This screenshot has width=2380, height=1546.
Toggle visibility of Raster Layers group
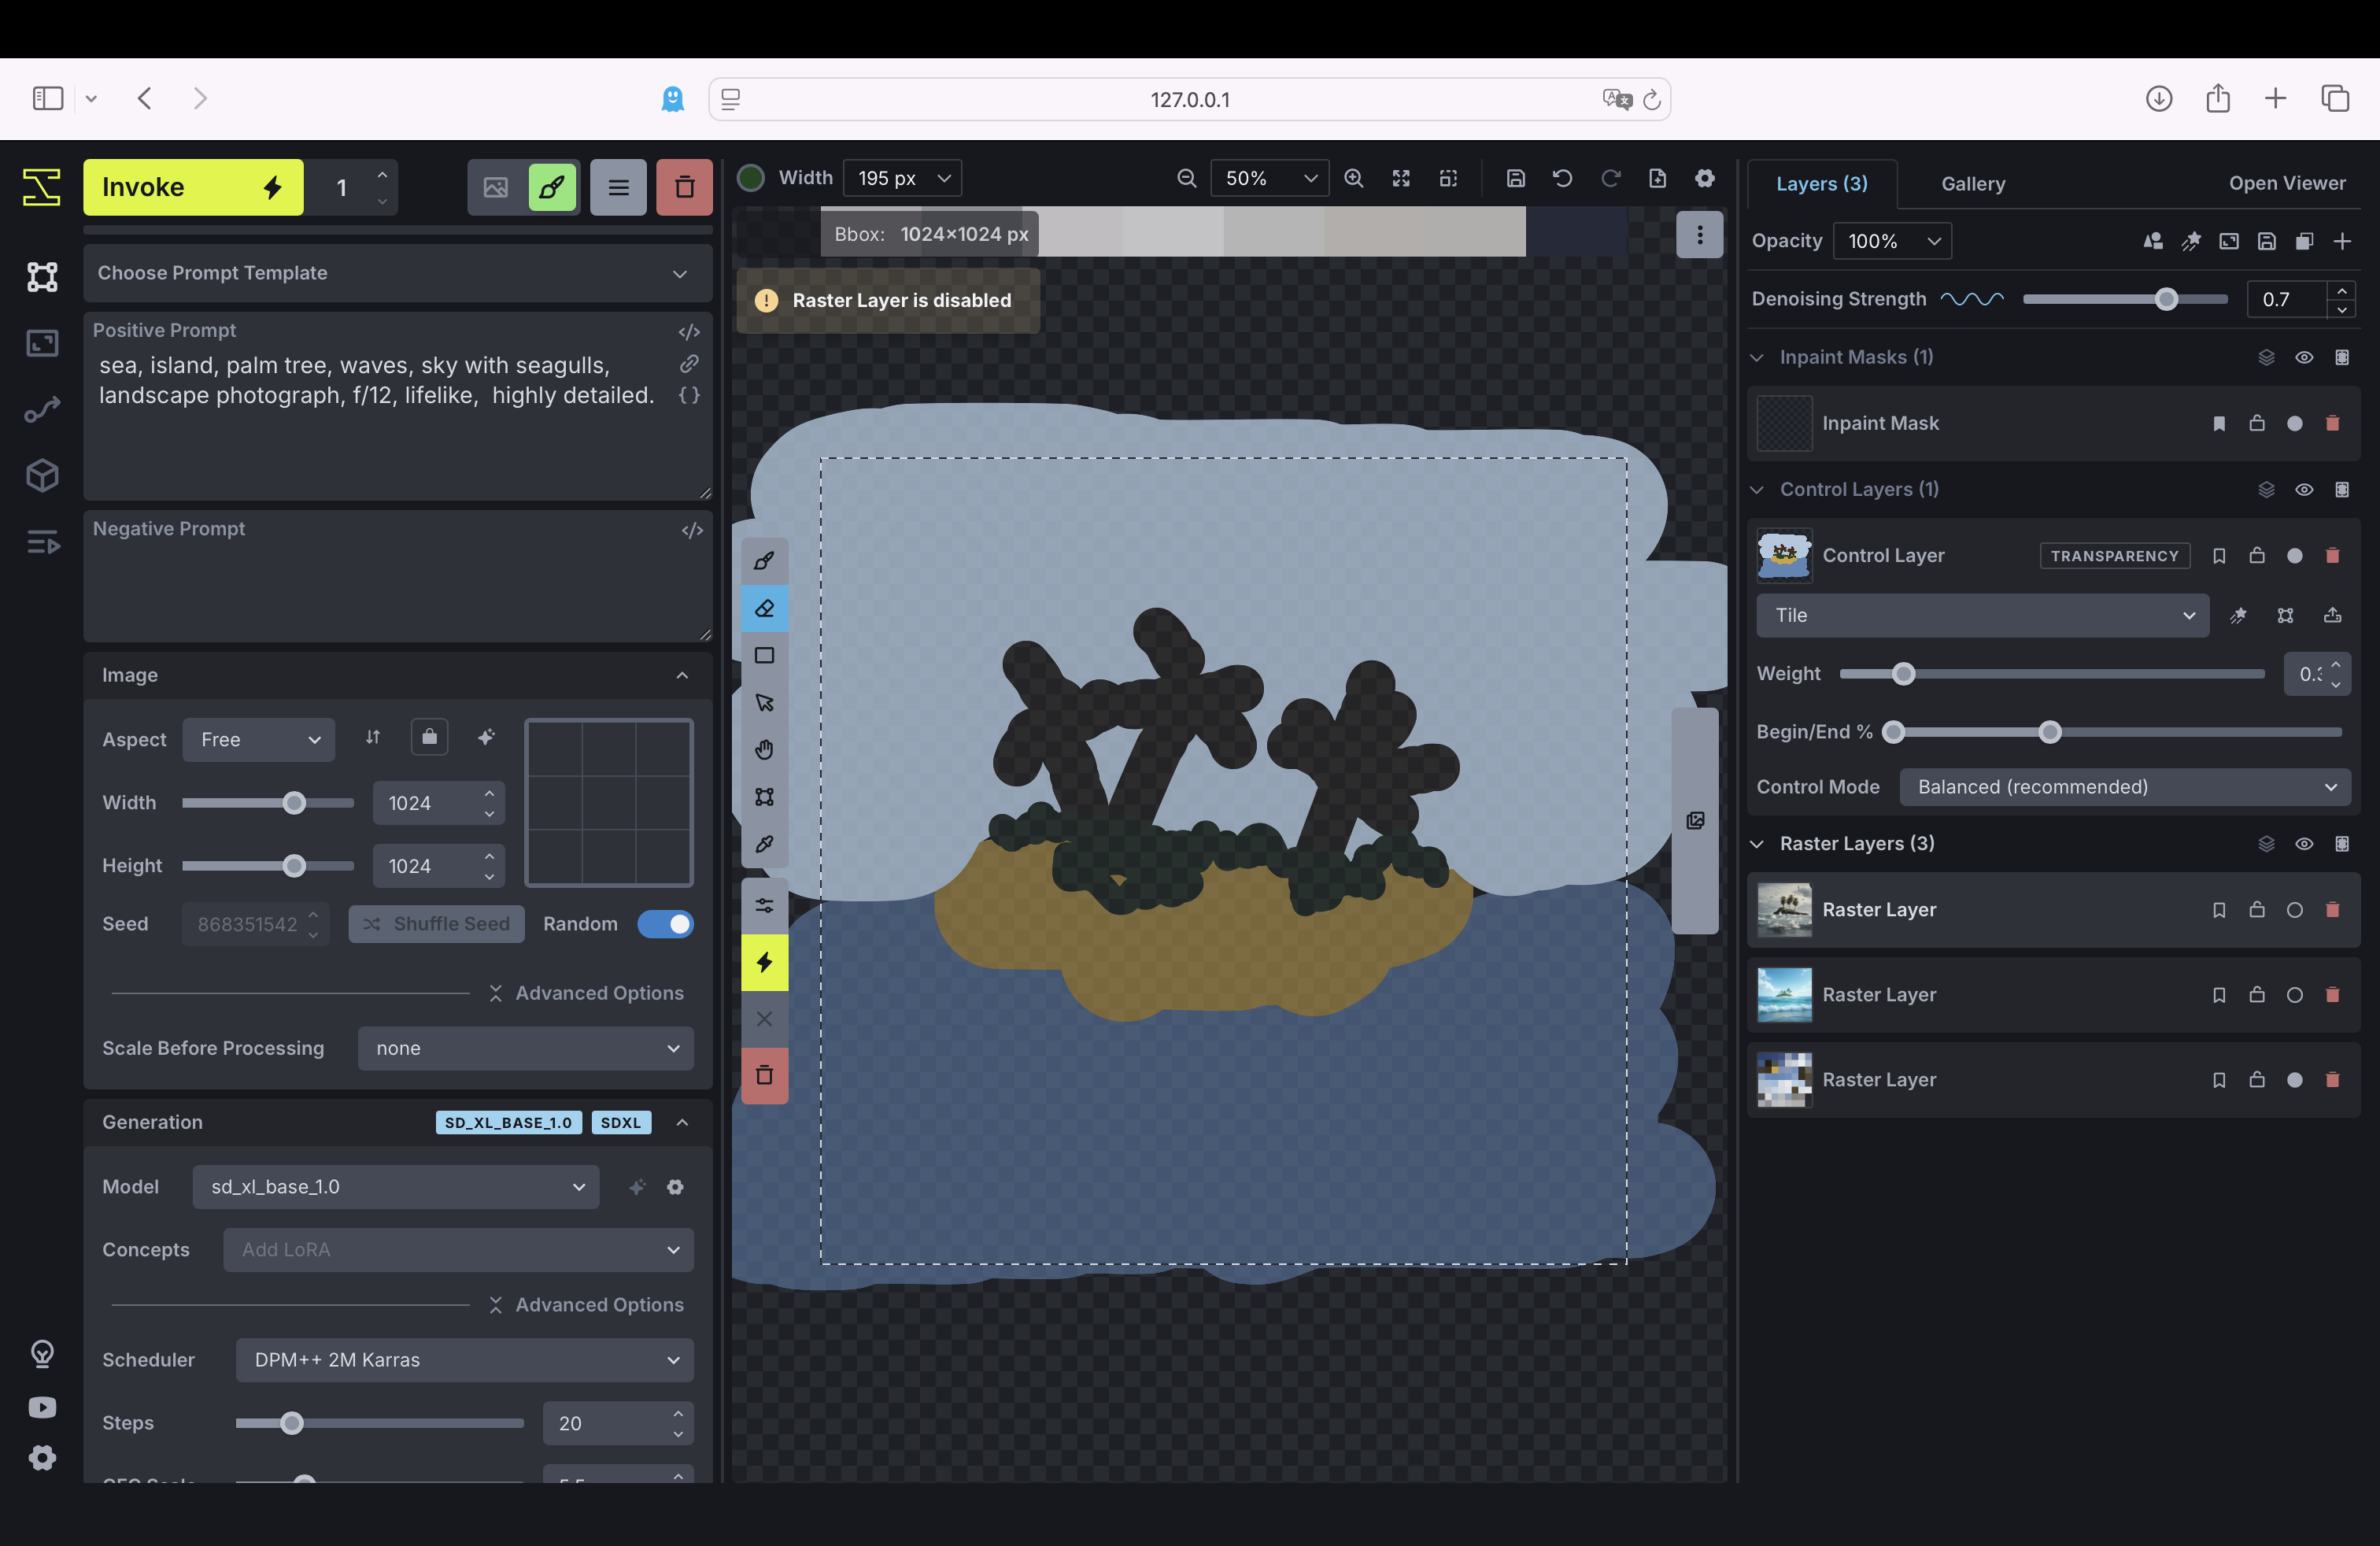click(x=2304, y=844)
